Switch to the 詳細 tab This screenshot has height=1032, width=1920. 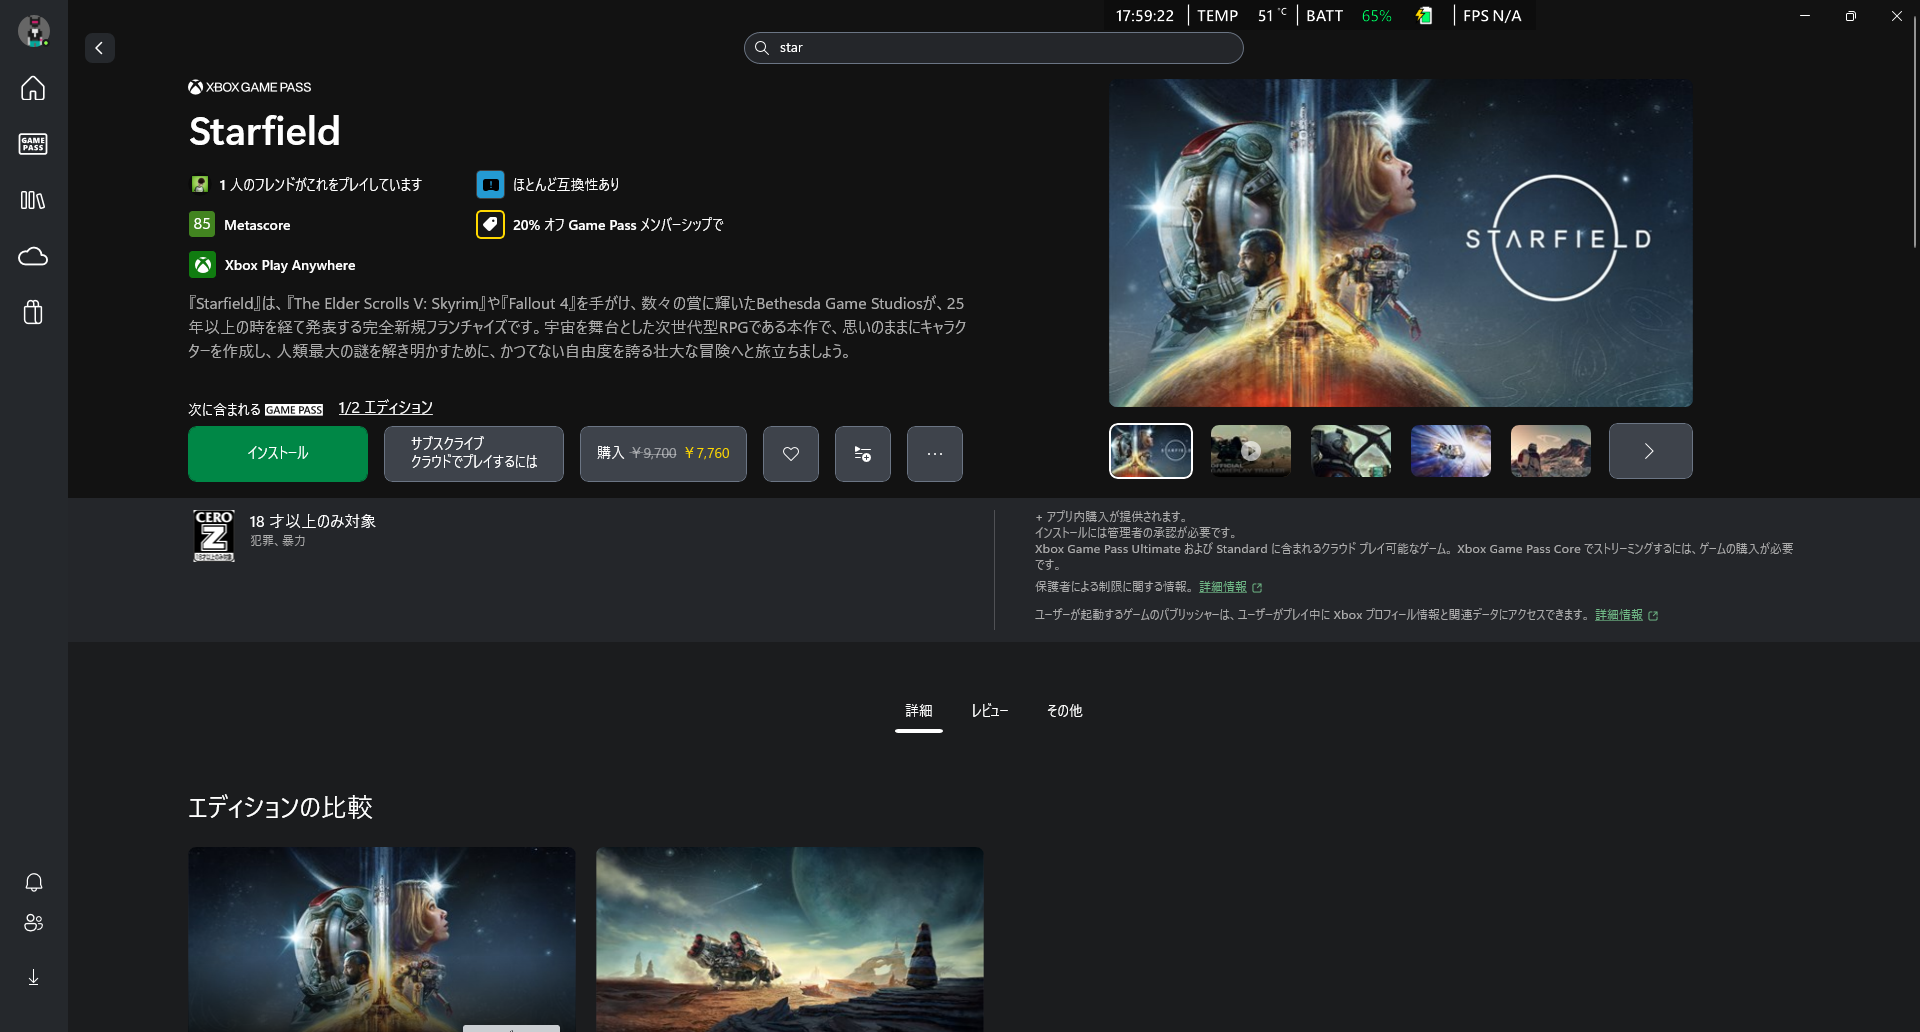click(x=919, y=711)
